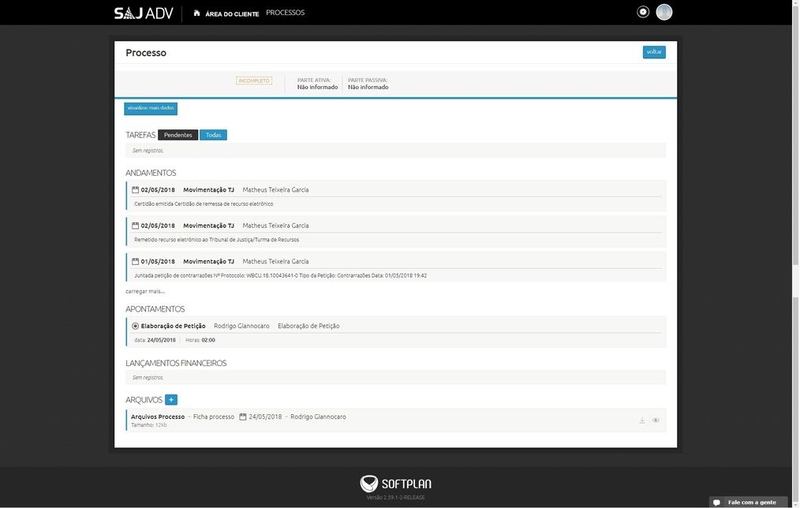Screen dimensions: 800x508
Task: Load more andamentos via carregar mais
Action: click(x=144, y=290)
